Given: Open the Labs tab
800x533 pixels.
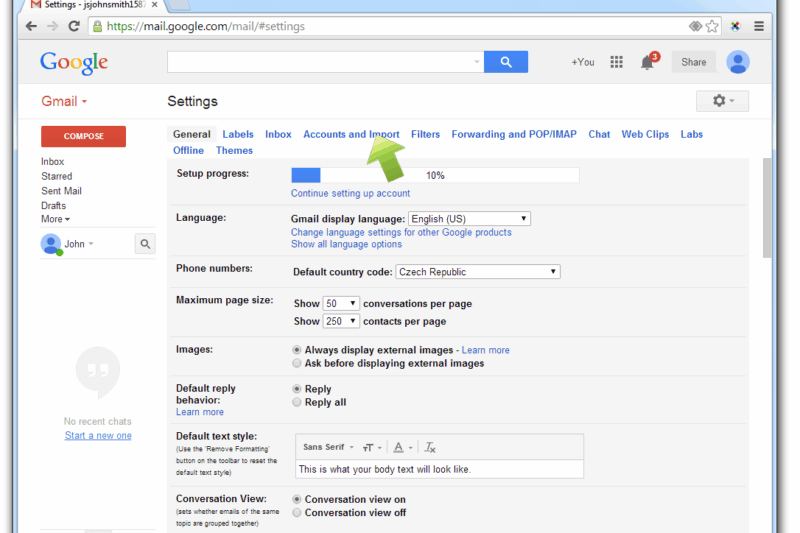Looking at the screenshot, I should [691, 134].
